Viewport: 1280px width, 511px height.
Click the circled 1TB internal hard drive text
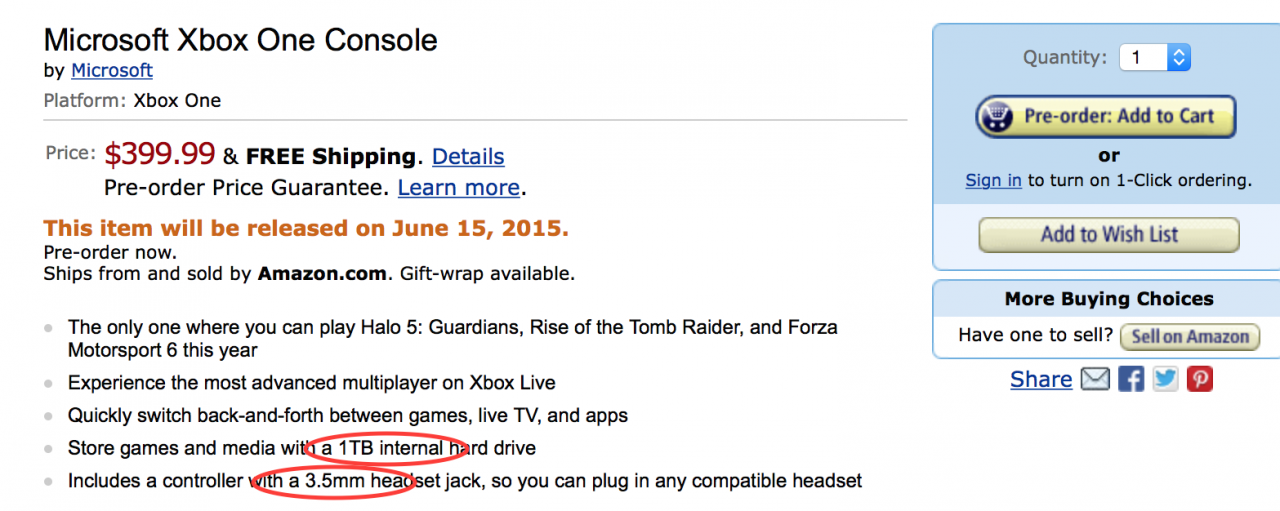pyautogui.click(x=390, y=447)
